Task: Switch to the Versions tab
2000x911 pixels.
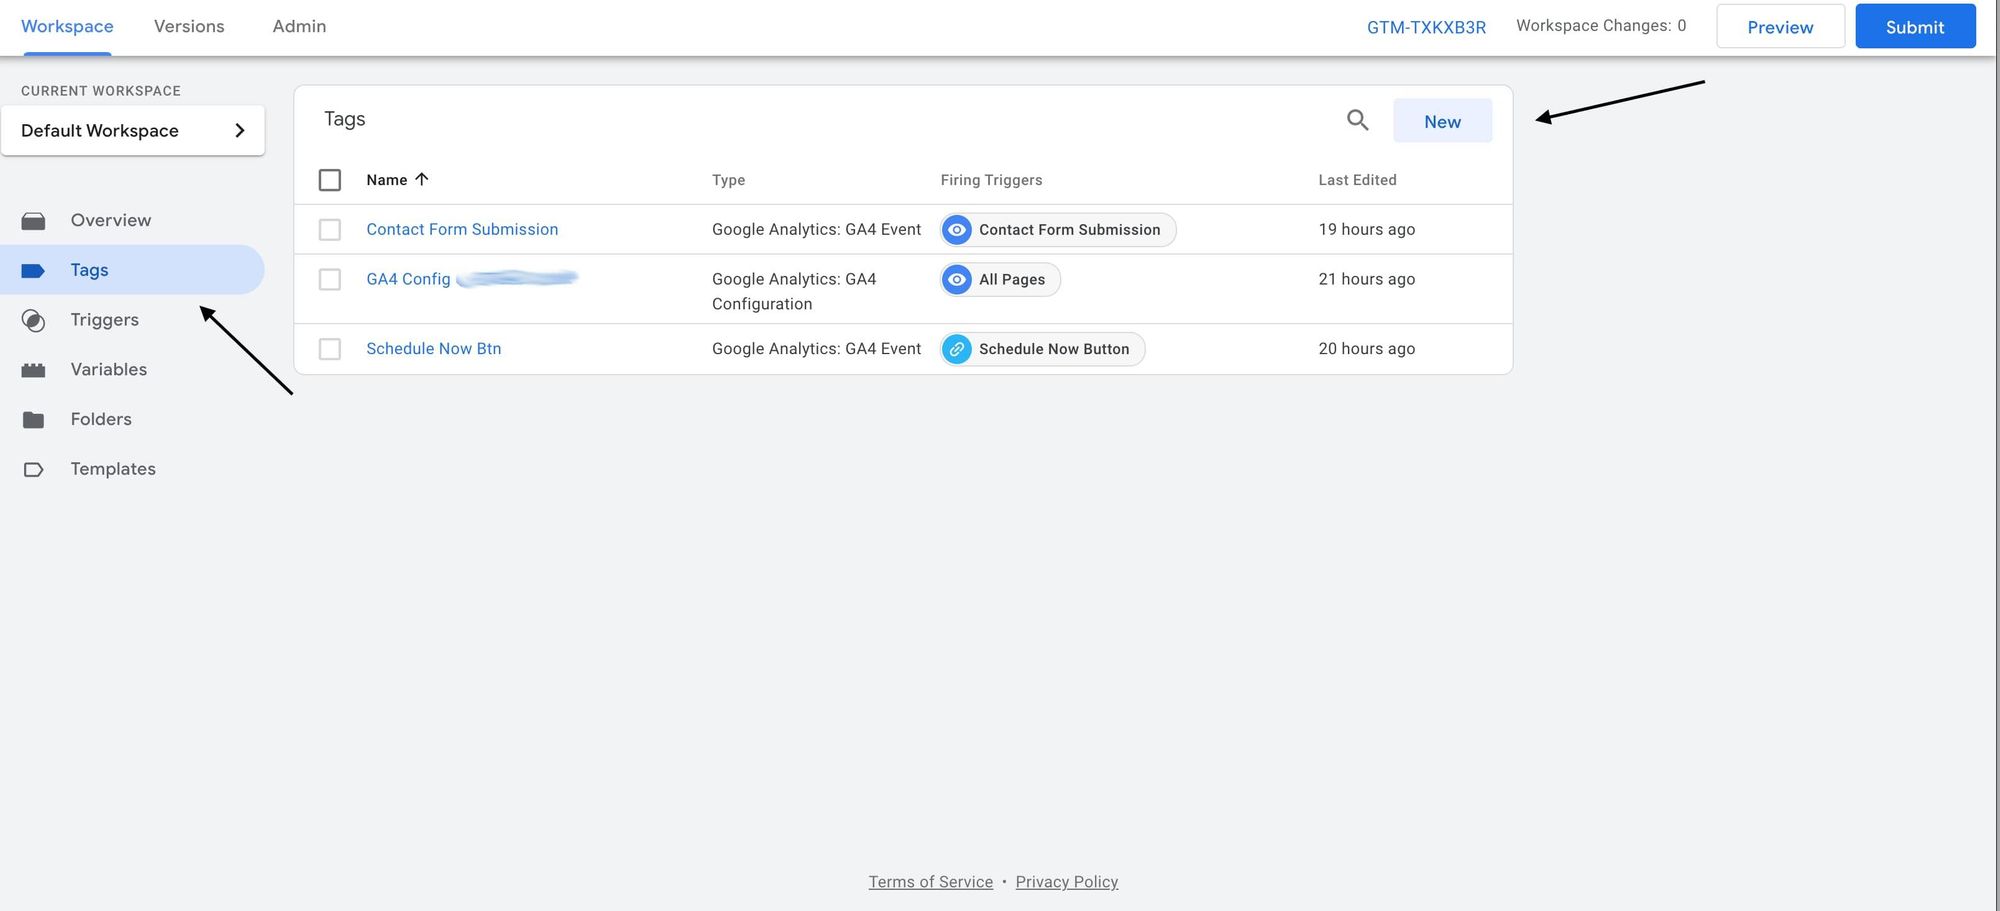Action: pos(189,27)
